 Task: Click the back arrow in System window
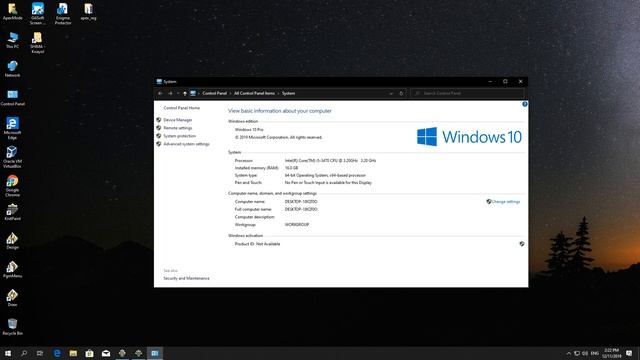(160, 93)
